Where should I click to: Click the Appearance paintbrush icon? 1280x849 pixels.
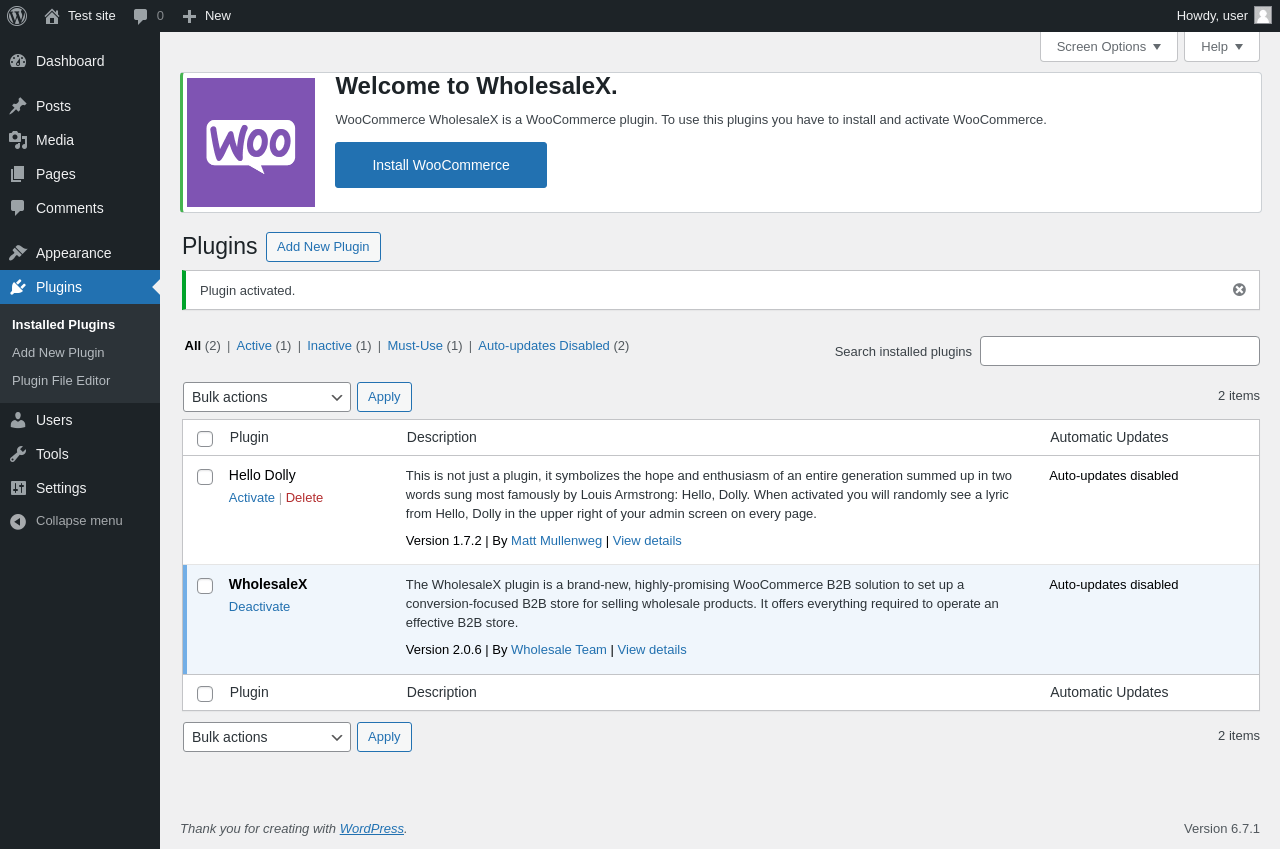pyautogui.click(x=18, y=253)
